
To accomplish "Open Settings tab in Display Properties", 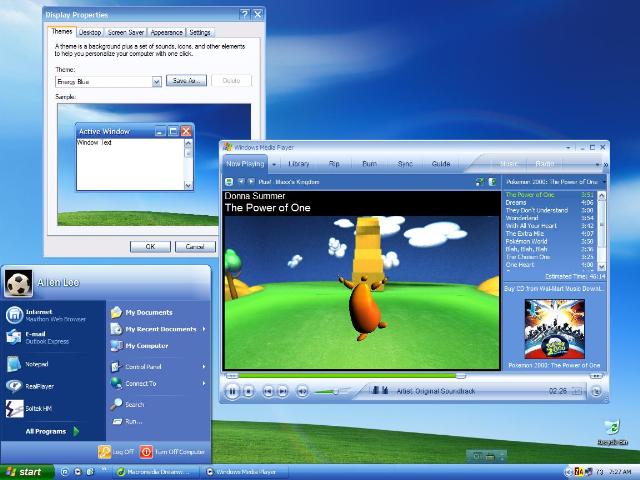I will pyautogui.click(x=200, y=32).
